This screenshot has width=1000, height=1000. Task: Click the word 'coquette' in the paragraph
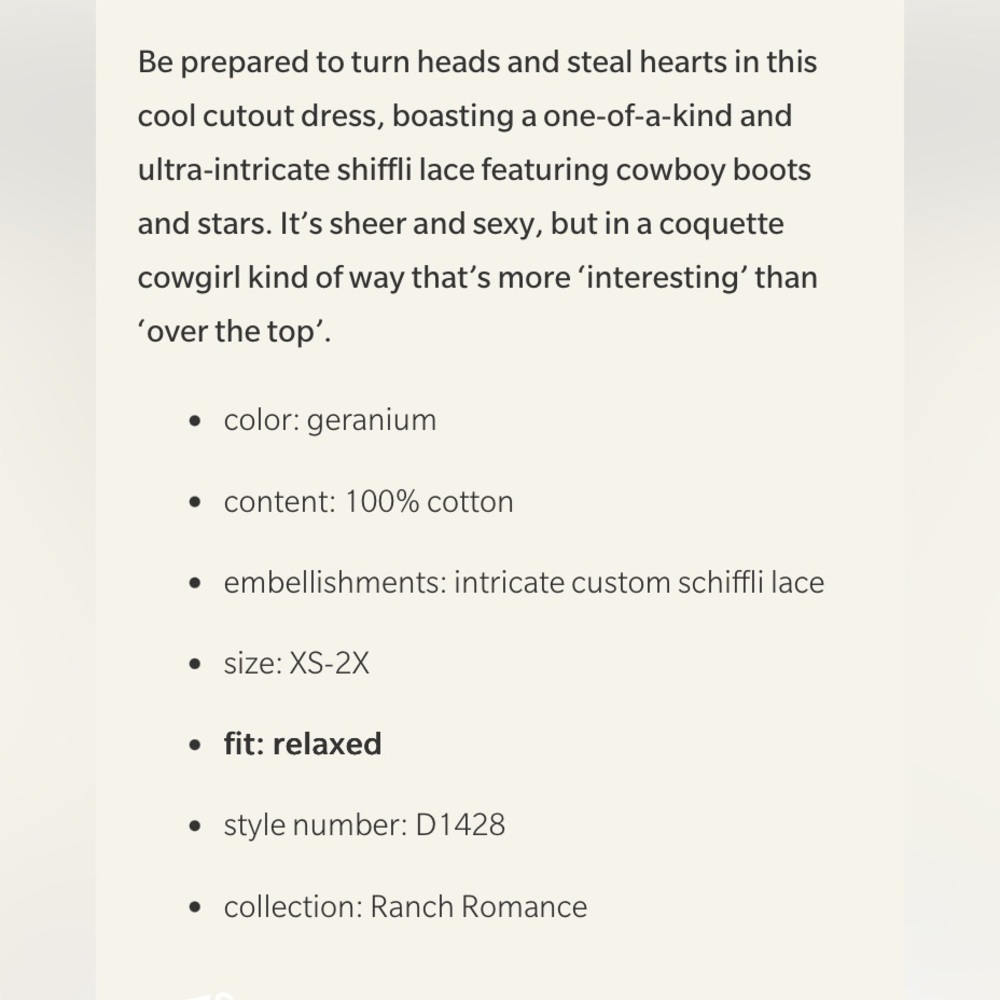[x=721, y=224]
